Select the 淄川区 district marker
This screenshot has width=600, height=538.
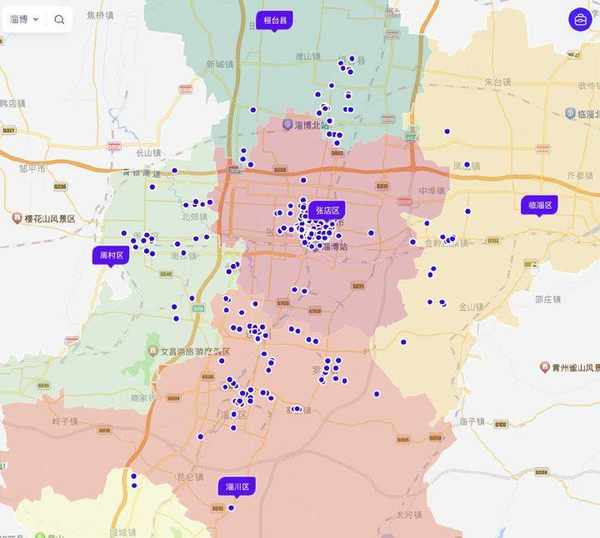237,486
